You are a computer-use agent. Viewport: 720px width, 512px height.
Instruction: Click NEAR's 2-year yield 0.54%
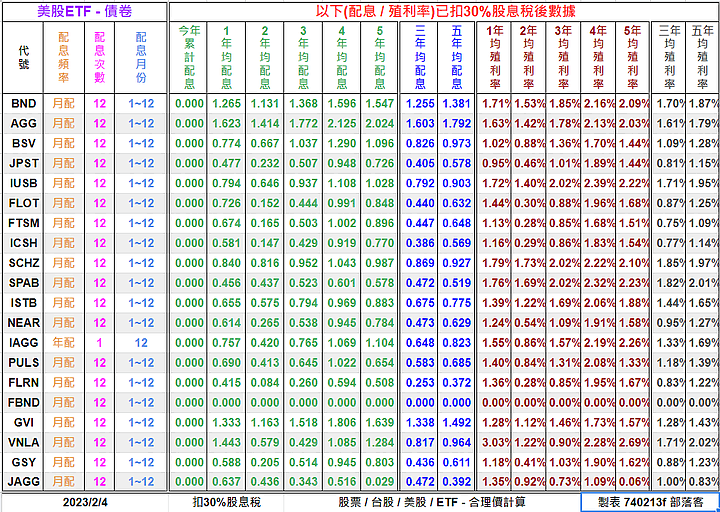pyautogui.click(x=529, y=323)
